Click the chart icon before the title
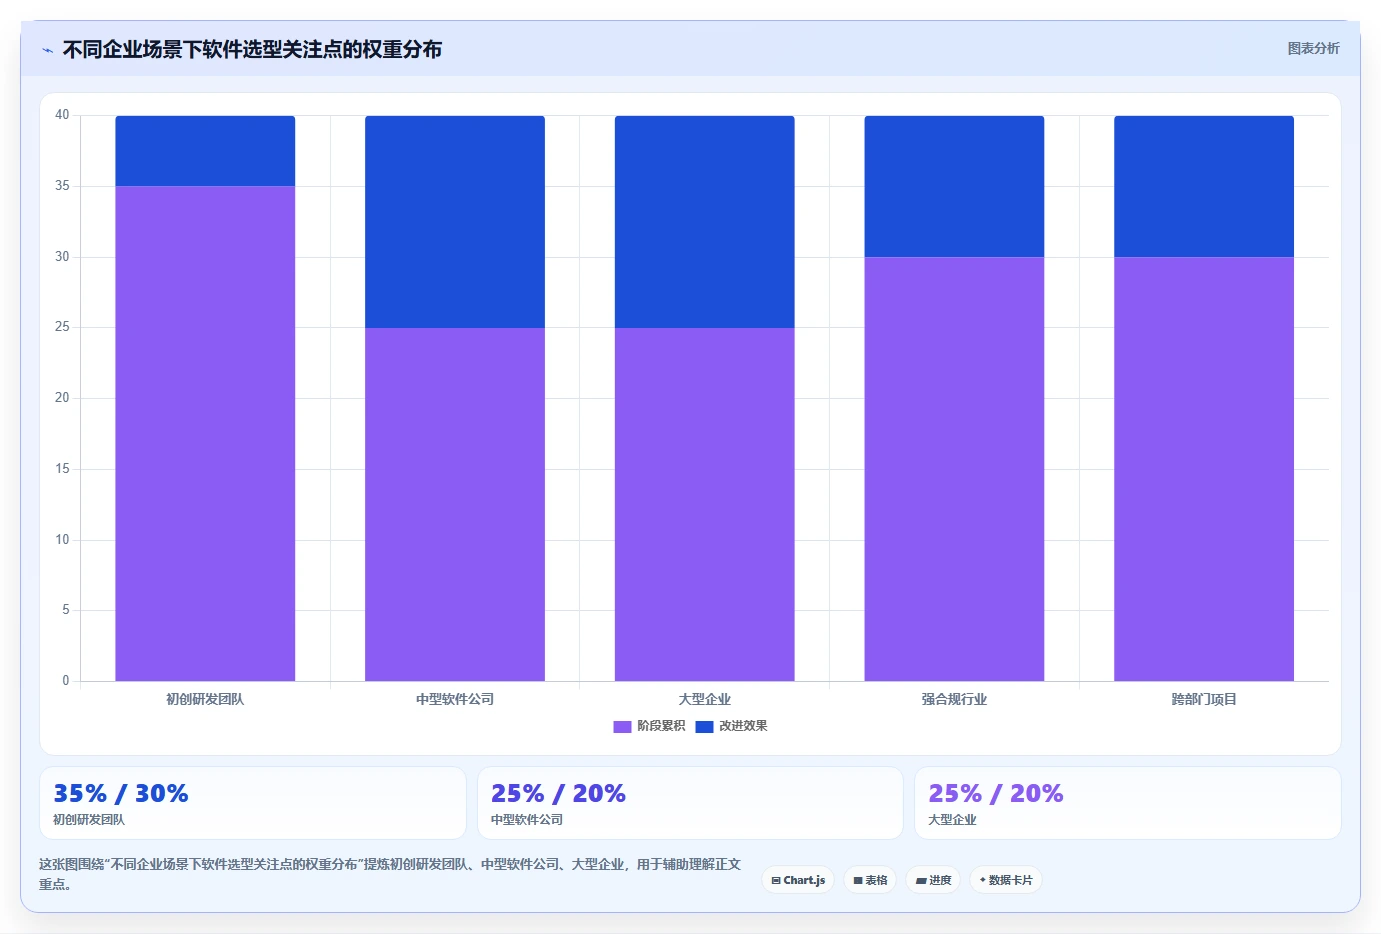 point(47,50)
